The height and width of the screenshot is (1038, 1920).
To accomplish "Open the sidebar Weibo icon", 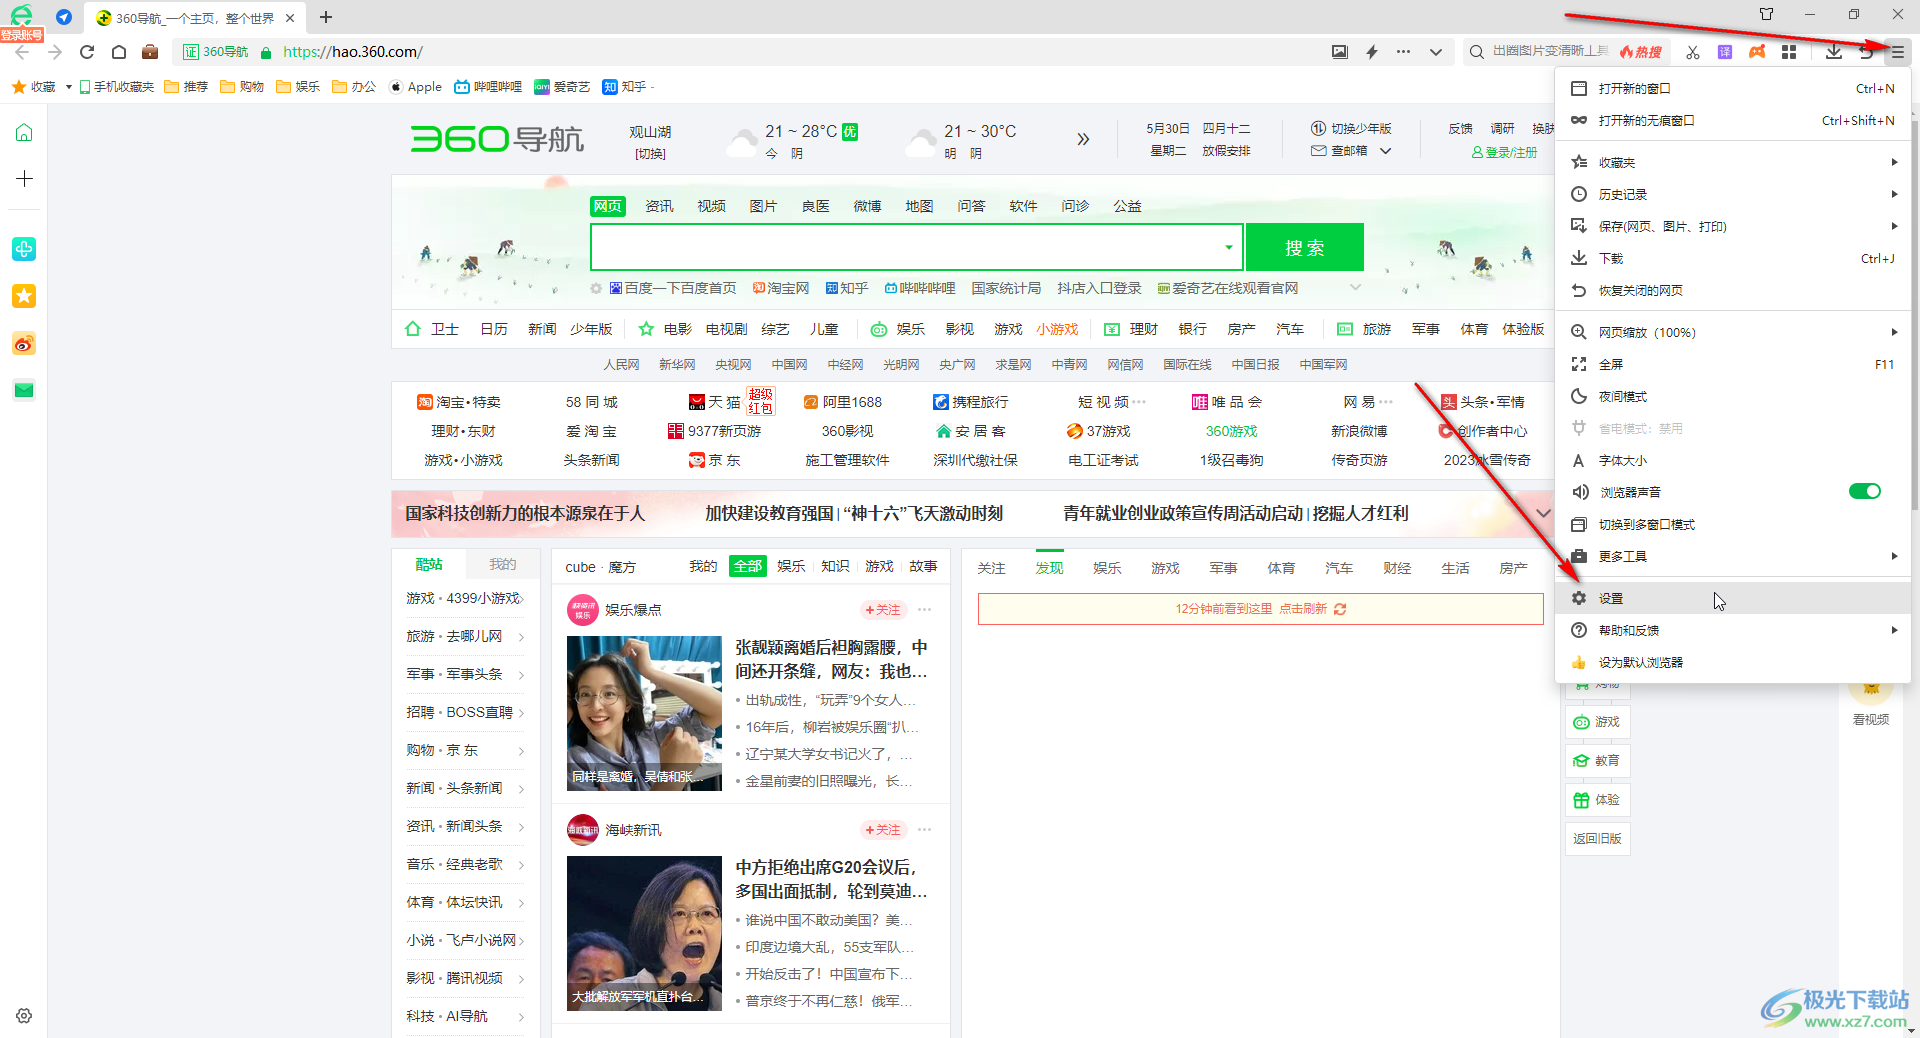I will (24, 344).
